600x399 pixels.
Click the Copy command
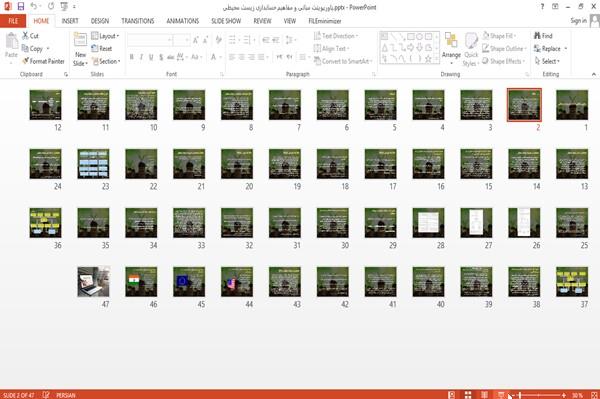pyautogui.click(x=33, y=49)
